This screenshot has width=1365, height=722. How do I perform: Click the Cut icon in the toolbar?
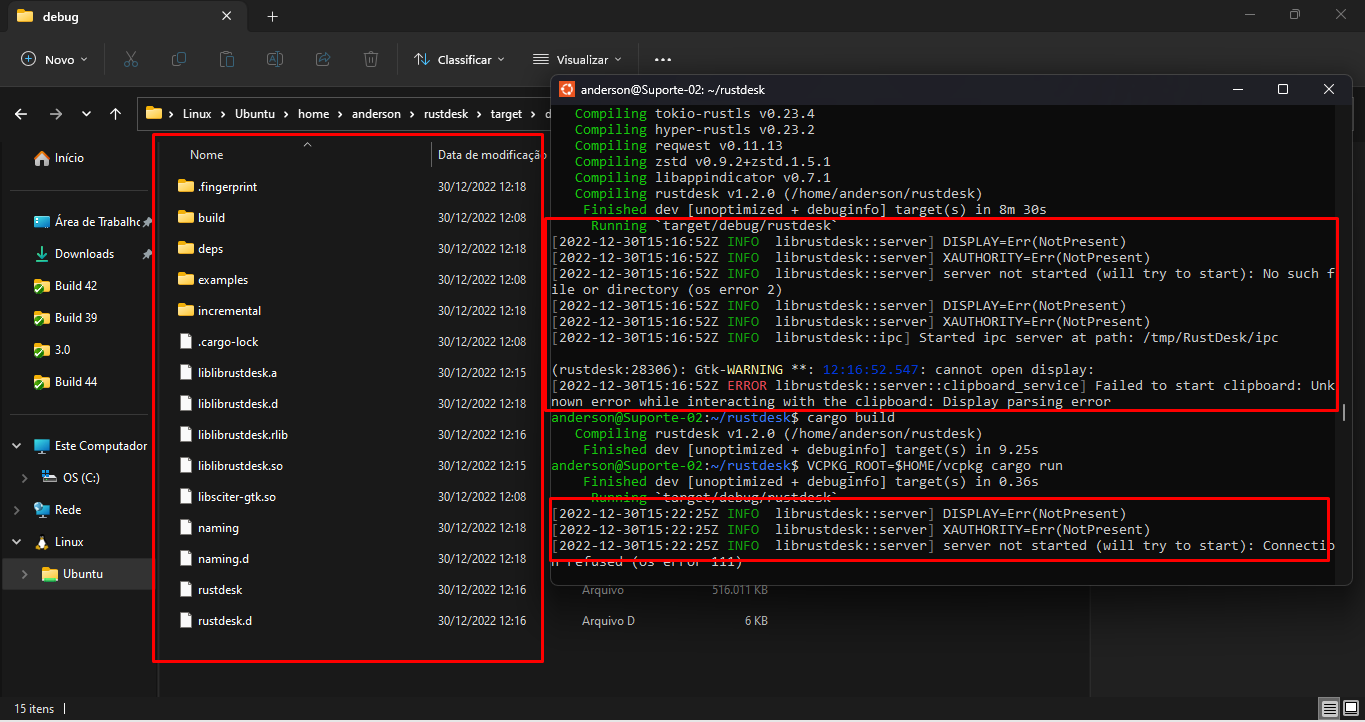pyautogui.click(x=130, y=59)
